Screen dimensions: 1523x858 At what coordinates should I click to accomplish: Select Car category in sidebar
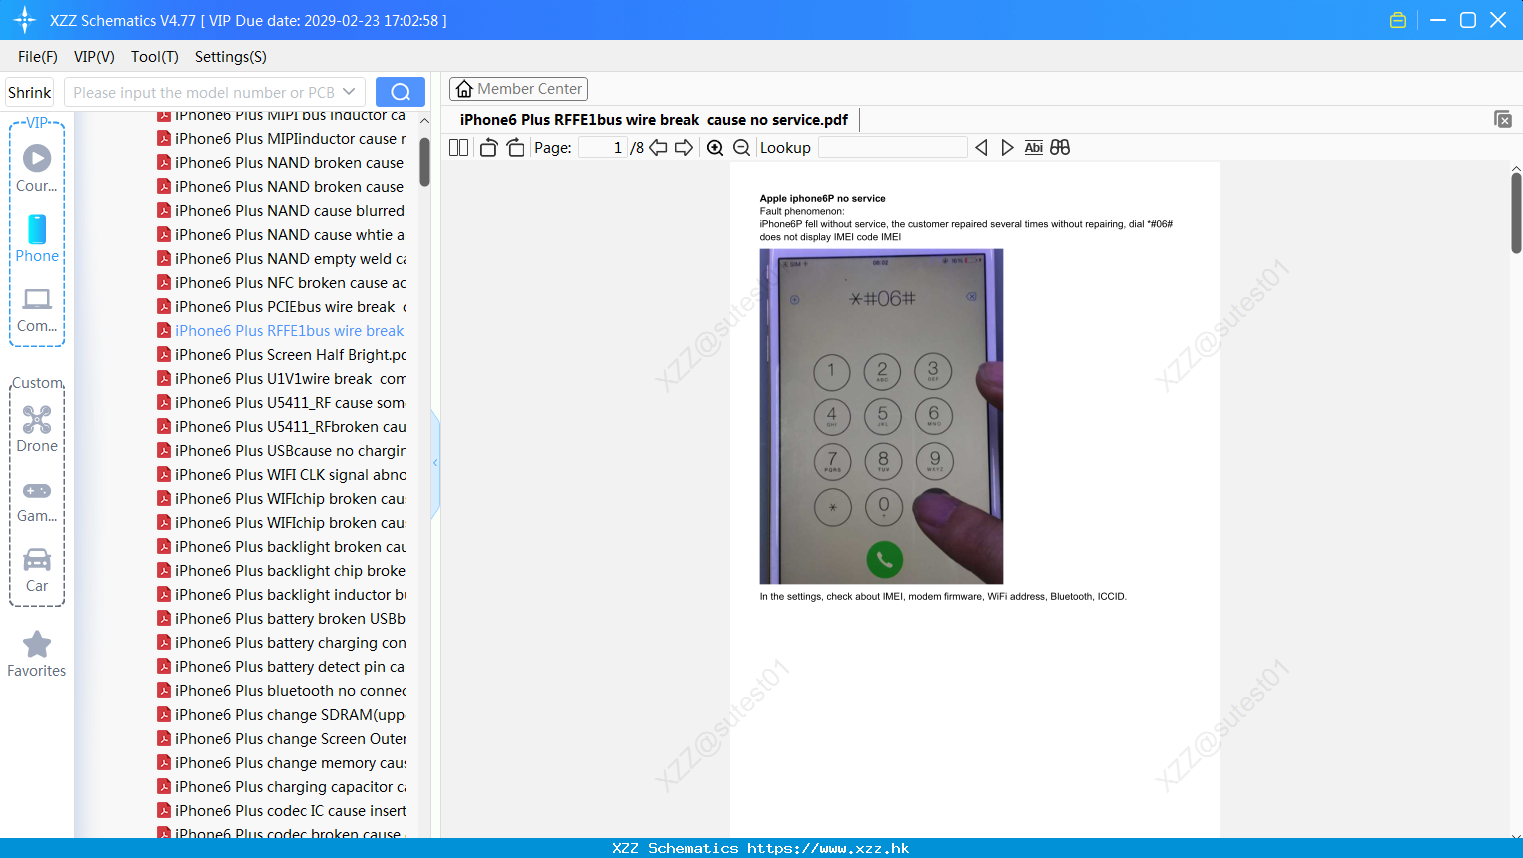coord(37,570)
